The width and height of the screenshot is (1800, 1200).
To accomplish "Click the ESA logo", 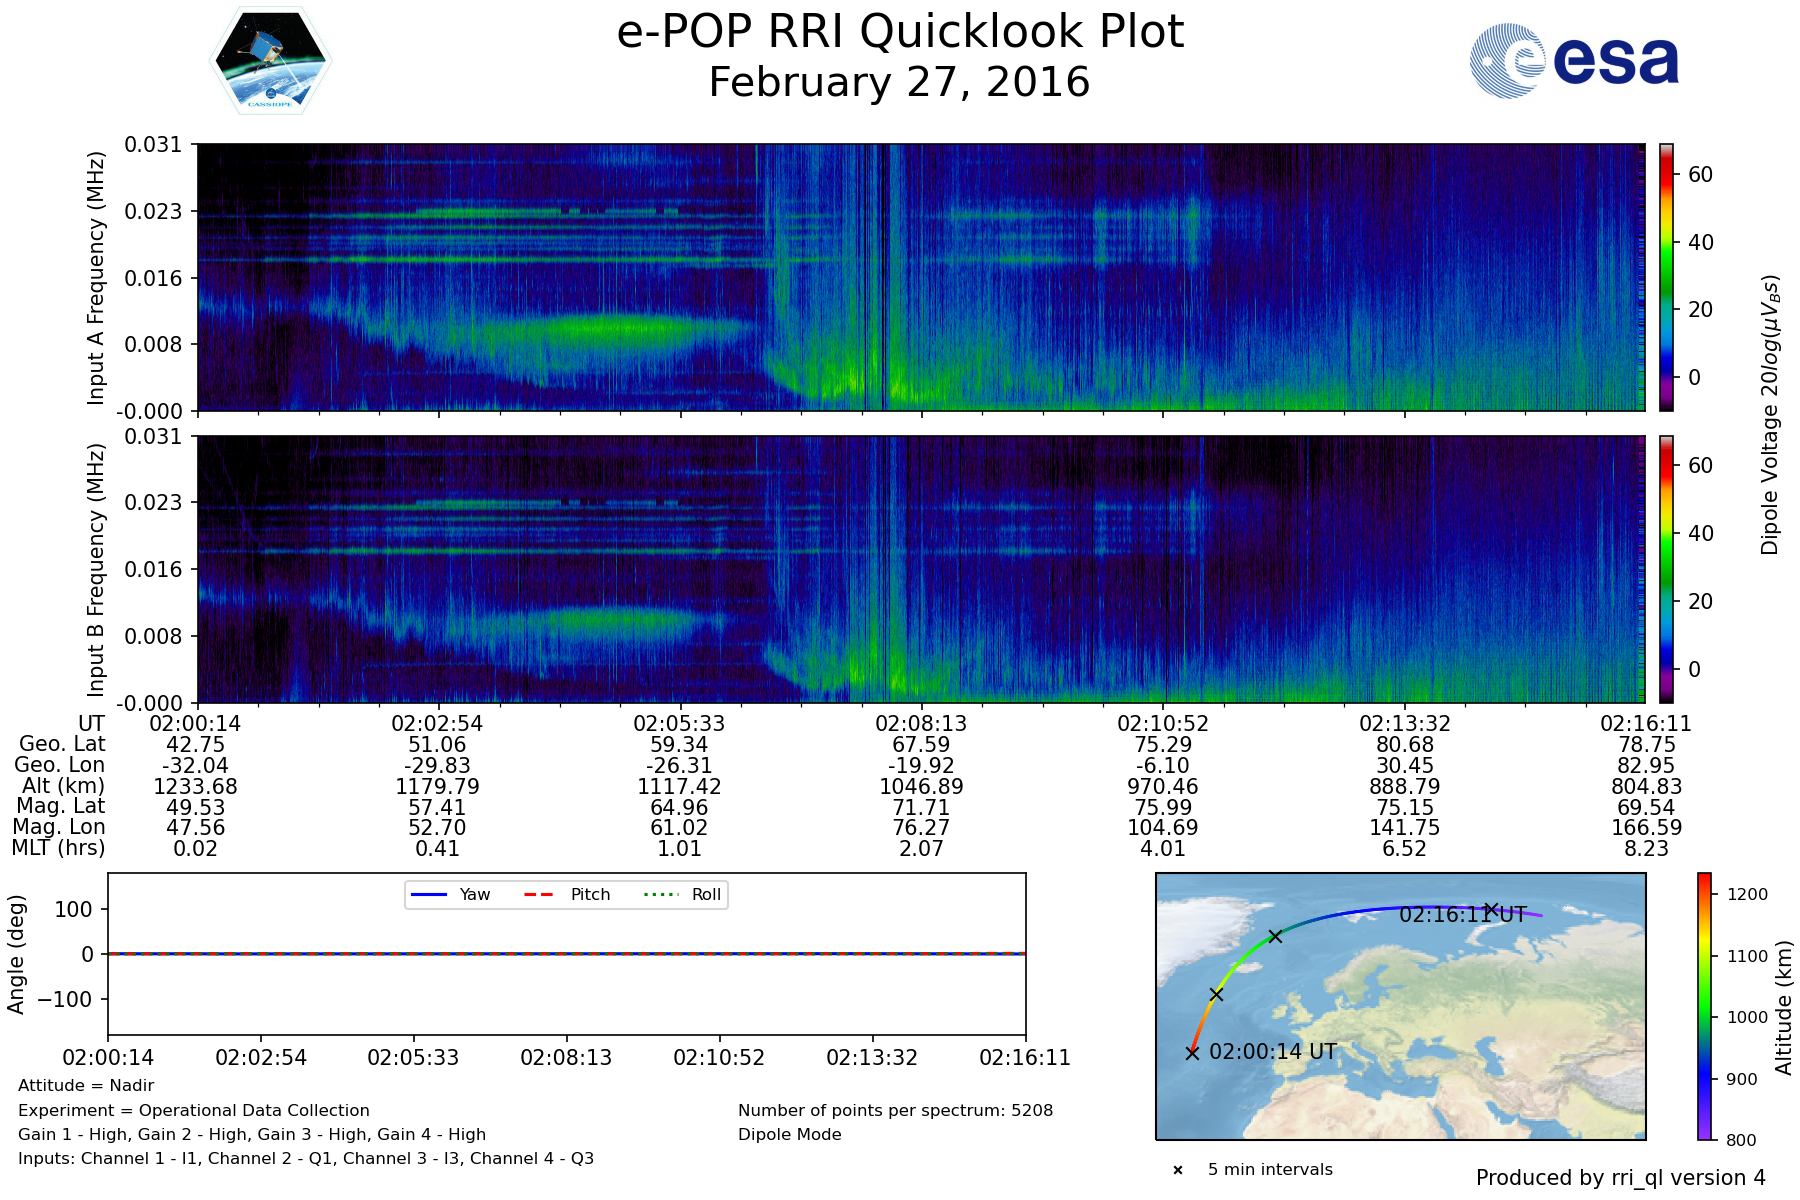I will pyautogui.click(x=1574, y=61).
